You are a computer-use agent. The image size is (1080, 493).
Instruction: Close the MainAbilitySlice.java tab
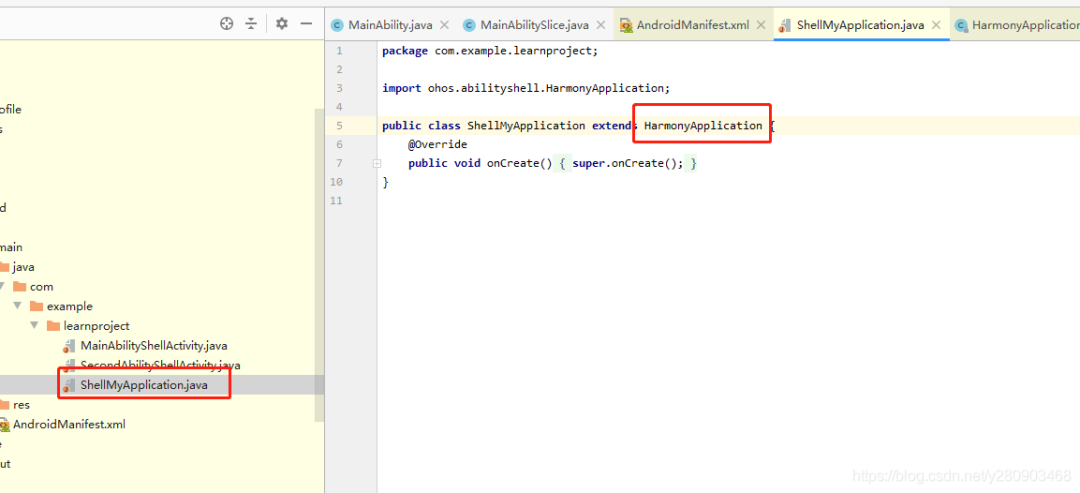tap(601, 25)
